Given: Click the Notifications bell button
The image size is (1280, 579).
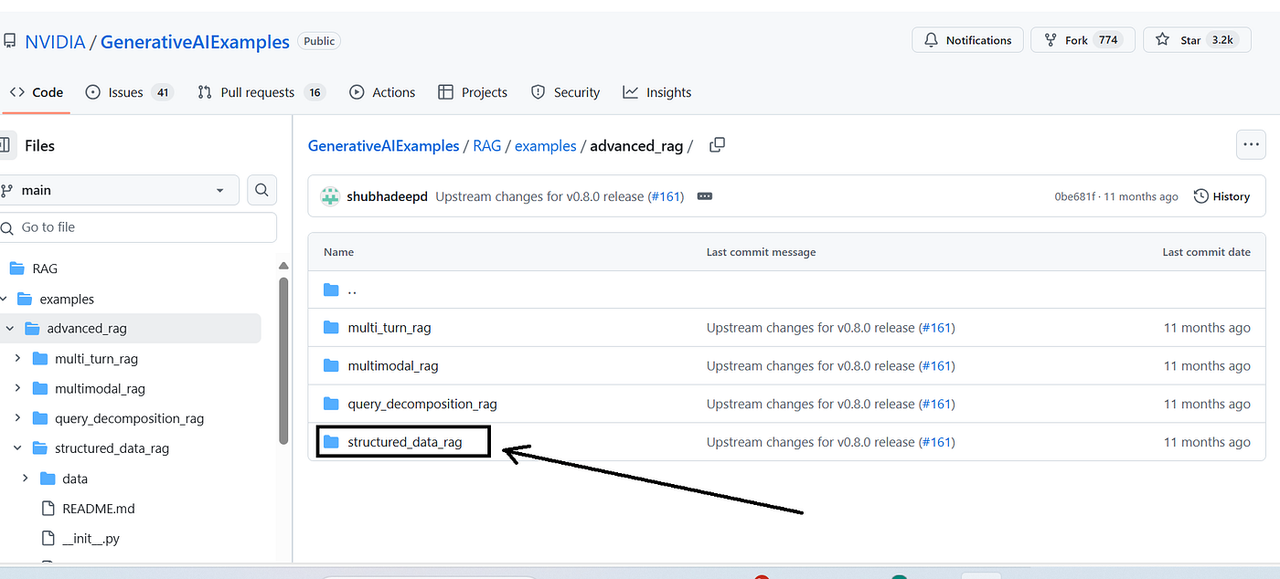Looking at the screenshot, I should coord(967,40).
